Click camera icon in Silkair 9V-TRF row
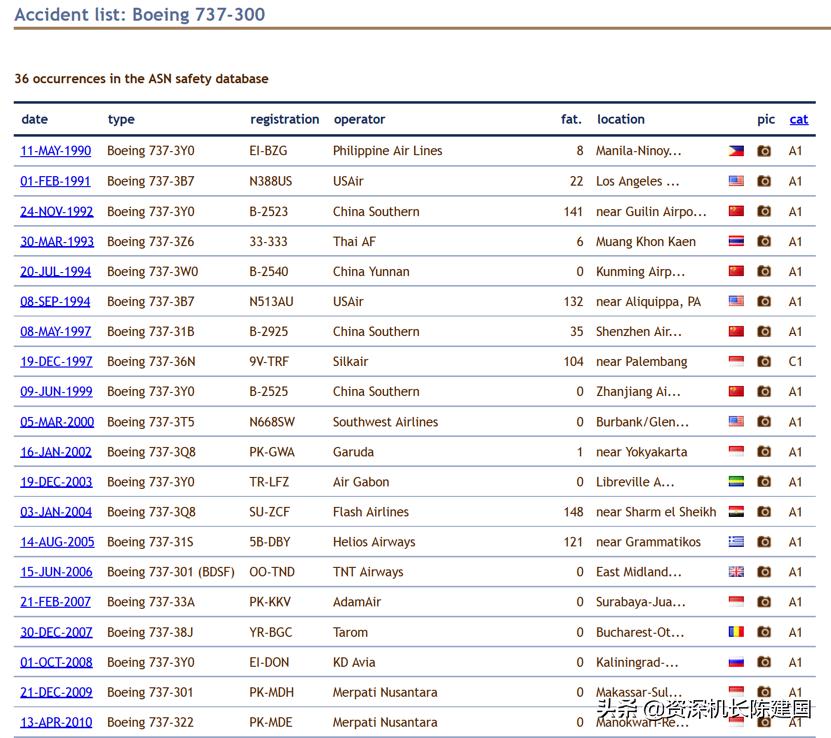The image size is (831, 738). tap(764, 361)
